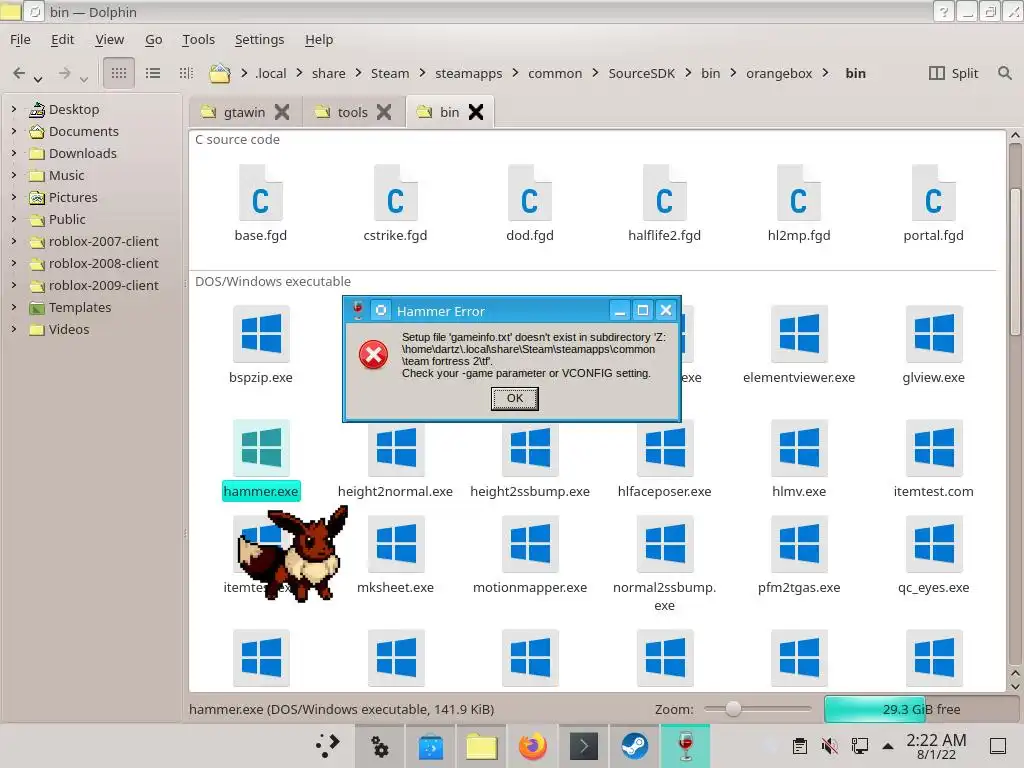Screen dimensions: 1024x768
Task: Open the Edit menu
Action: [62, 39]
